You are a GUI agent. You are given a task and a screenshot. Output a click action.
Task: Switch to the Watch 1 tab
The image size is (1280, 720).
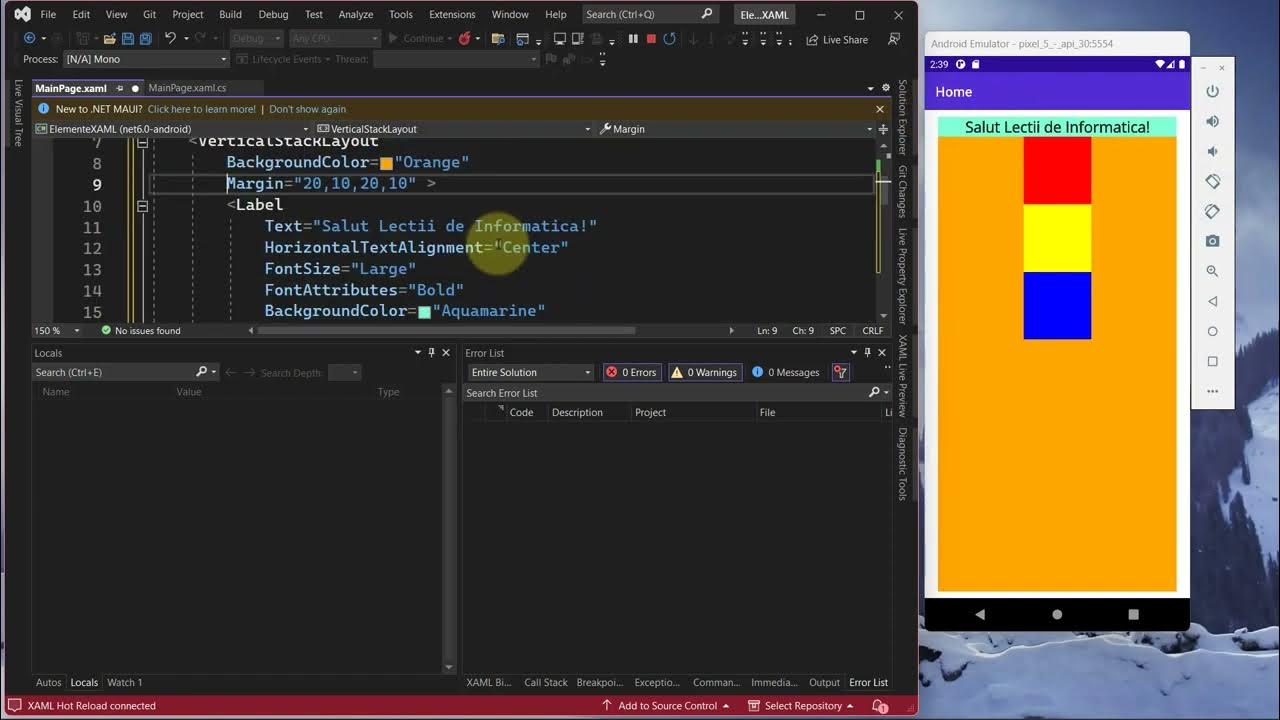click(x=124, y=682)
